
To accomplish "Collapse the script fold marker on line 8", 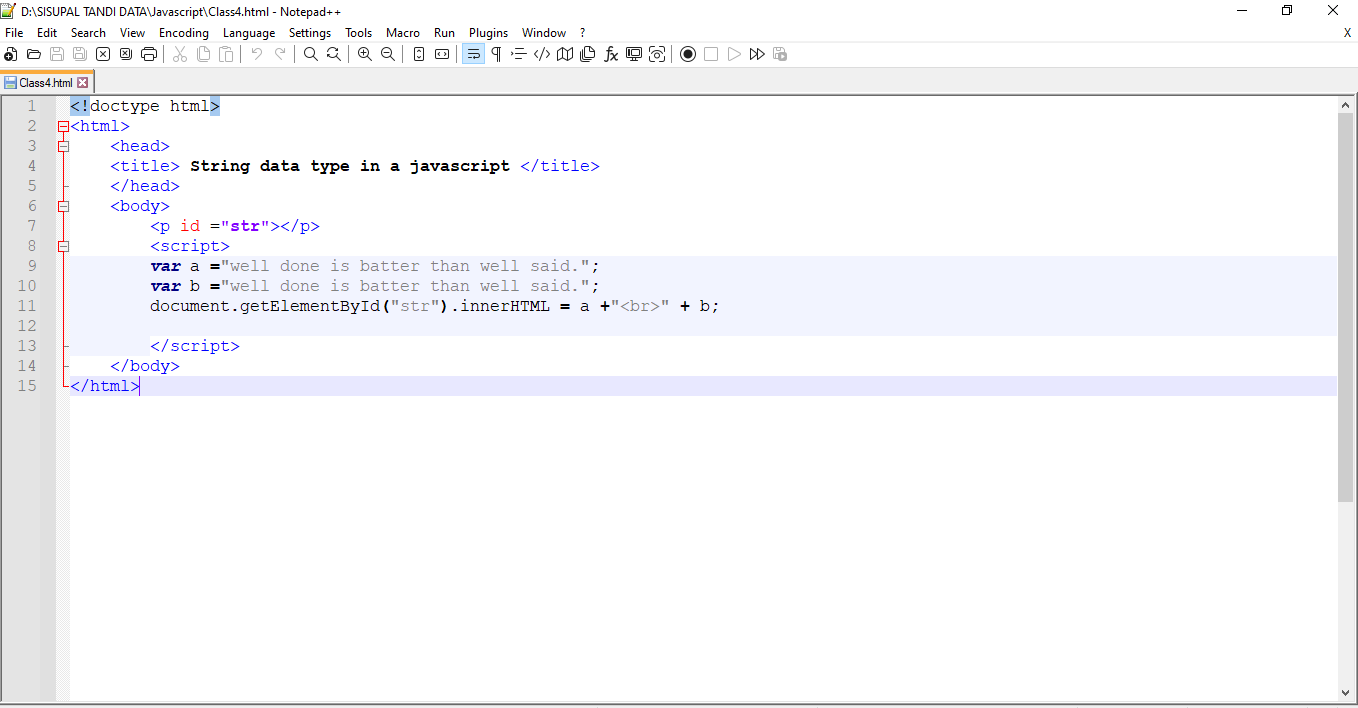I will pyautogui.click(x=64, y=246).
